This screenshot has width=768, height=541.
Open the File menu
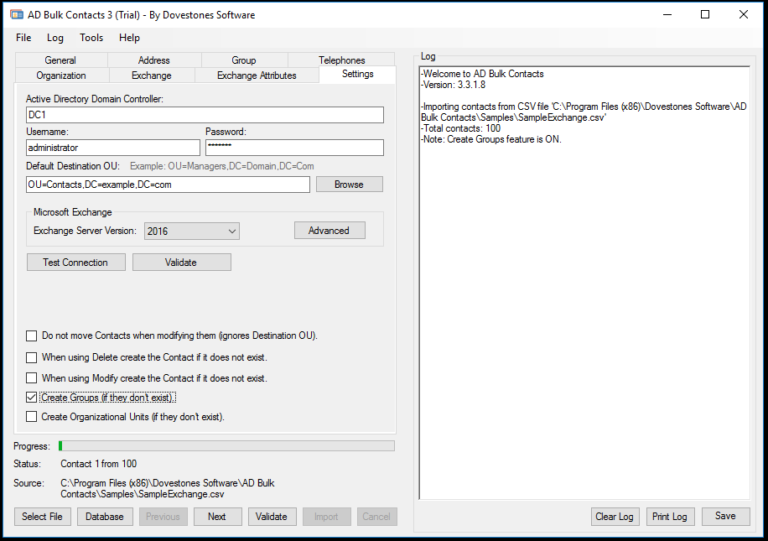[x=24, y=38]
